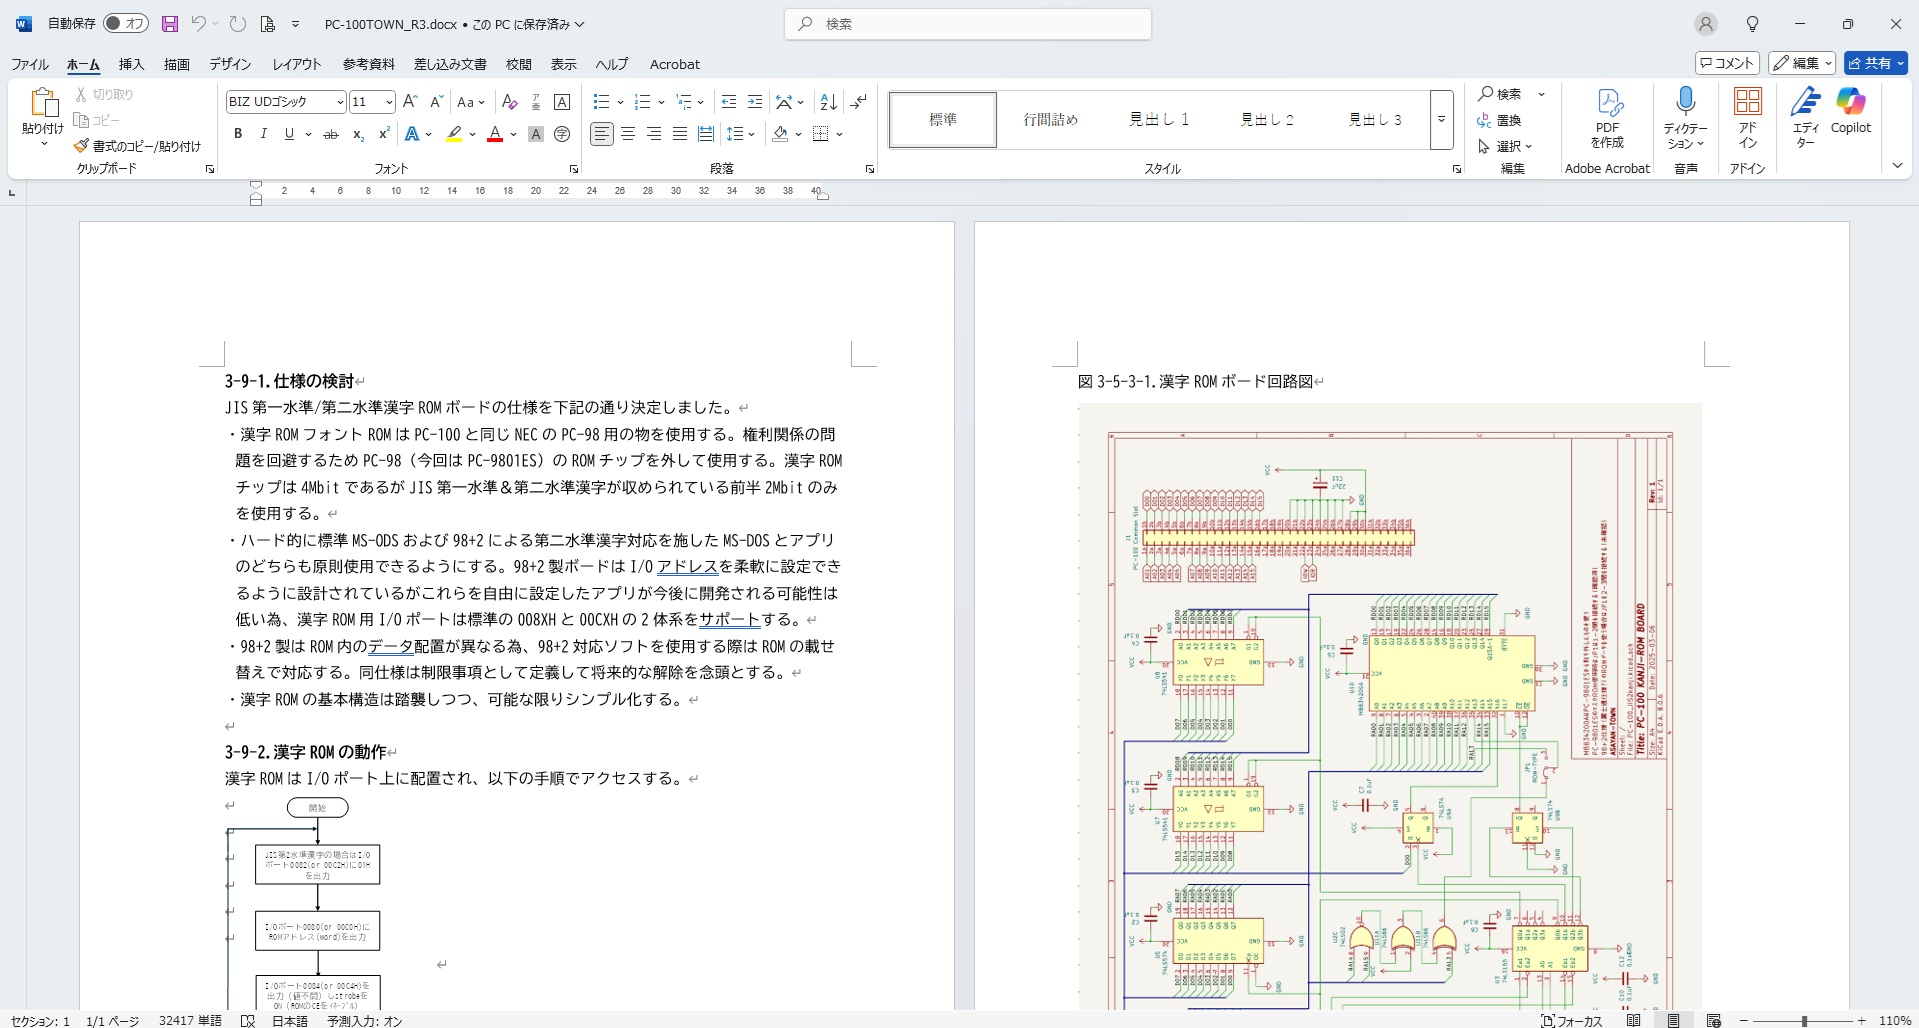Click the search (検索) box in title bar

point(968,24)
